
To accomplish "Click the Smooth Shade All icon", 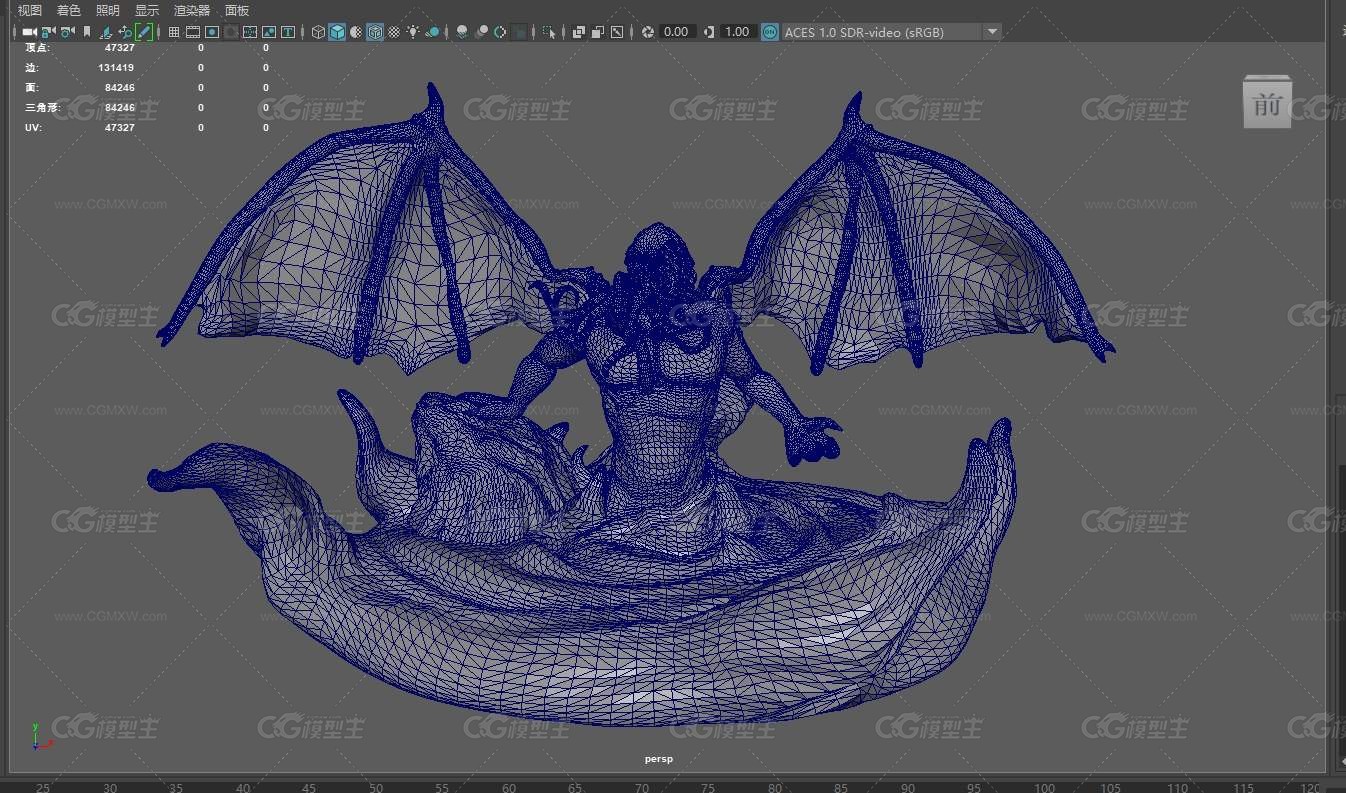I will coord(337,32).
